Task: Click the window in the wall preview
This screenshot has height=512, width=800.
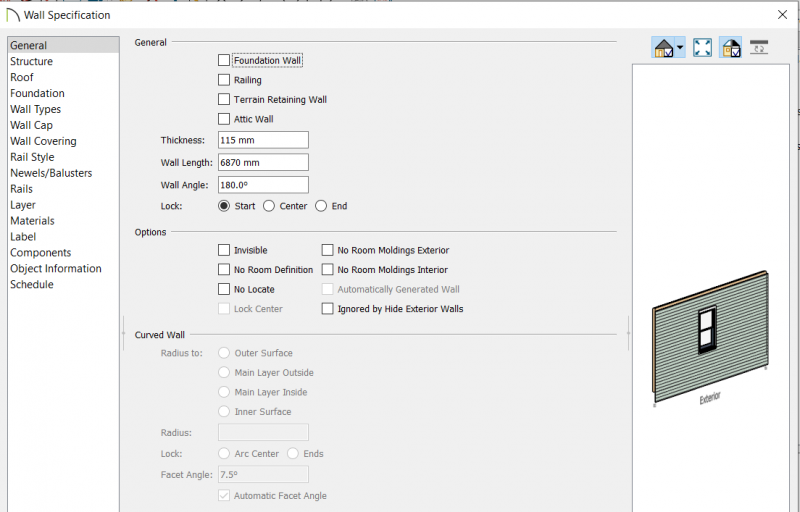Action: coord(707,330)
